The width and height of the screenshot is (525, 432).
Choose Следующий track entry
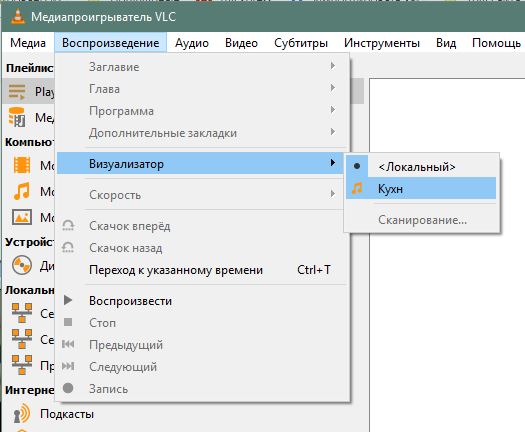203,367
